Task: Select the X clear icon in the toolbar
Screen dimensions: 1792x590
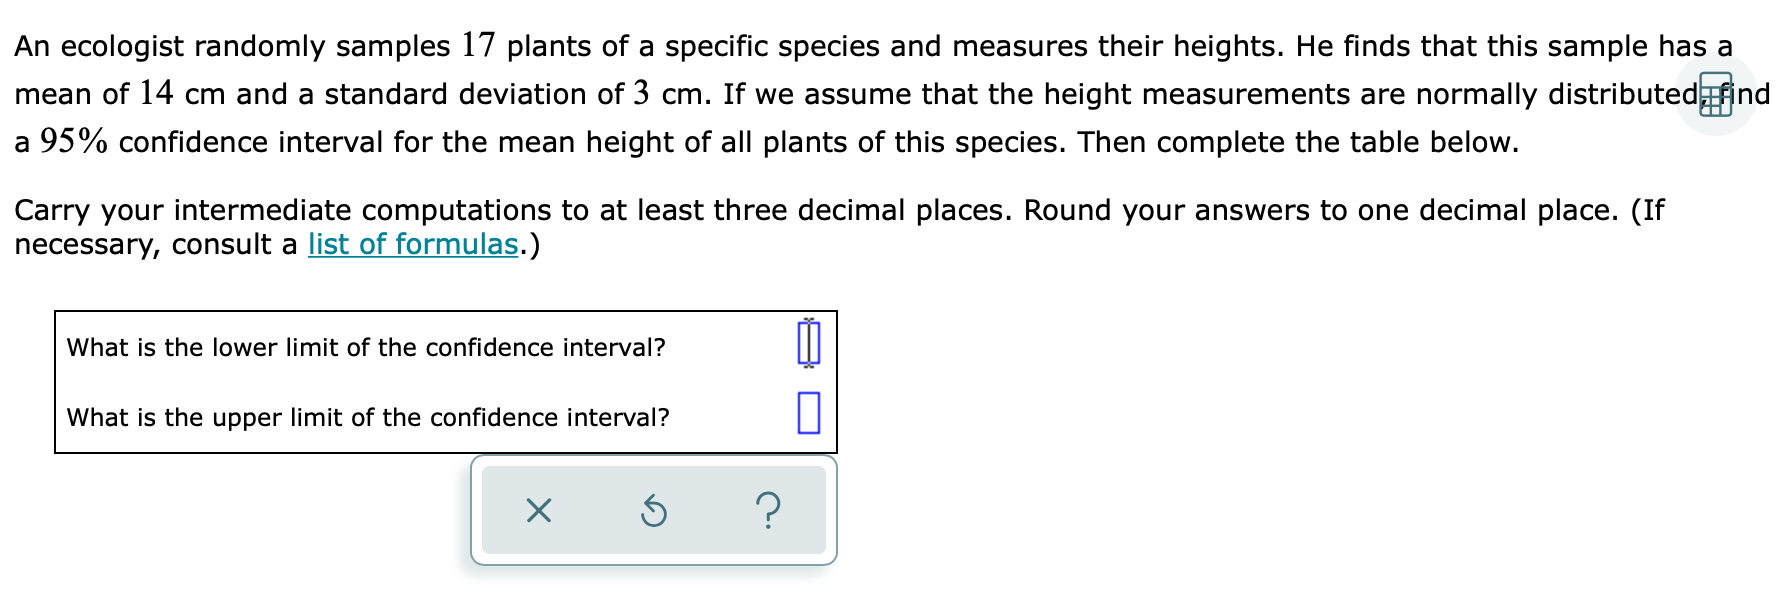Action: tap(538, 512)
